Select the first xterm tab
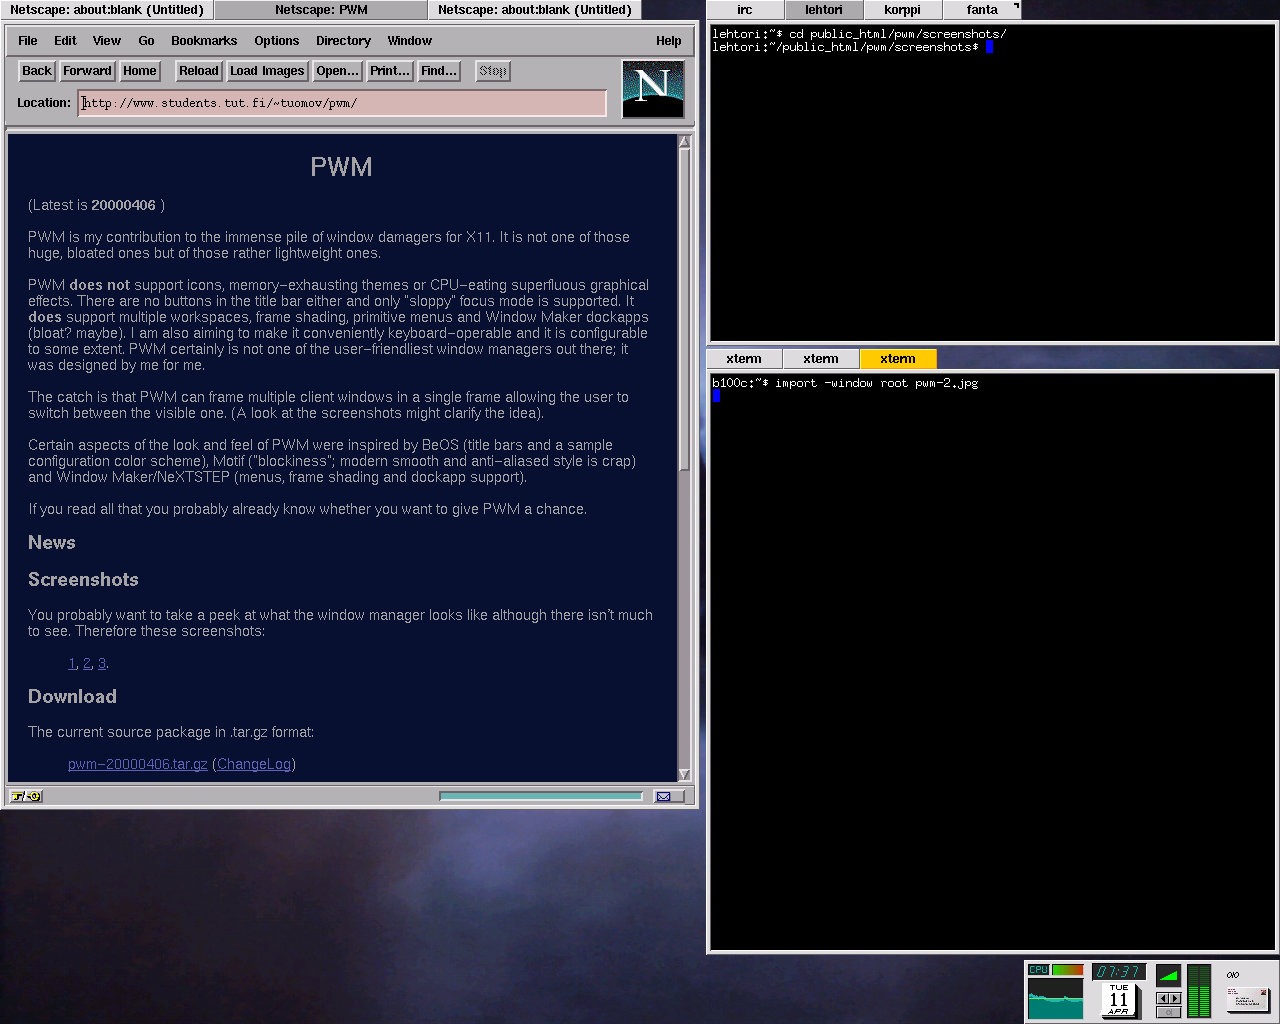This screenshot has width=1280, height=1024. [744, 359]
